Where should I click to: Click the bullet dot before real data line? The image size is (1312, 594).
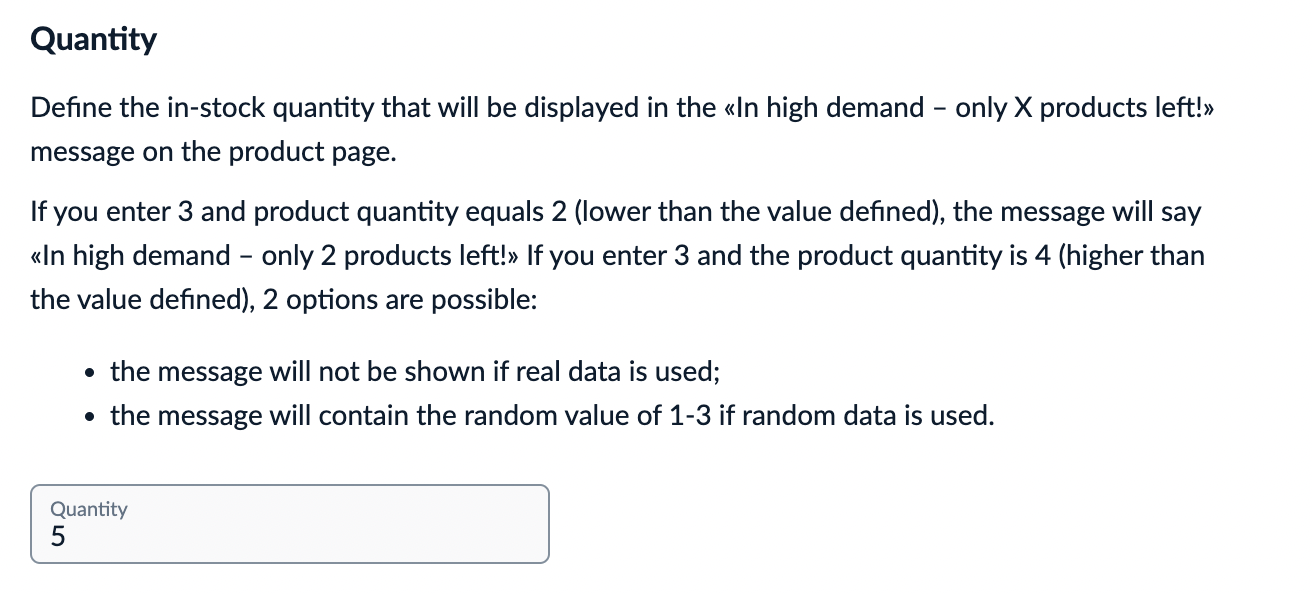[91, 374]
